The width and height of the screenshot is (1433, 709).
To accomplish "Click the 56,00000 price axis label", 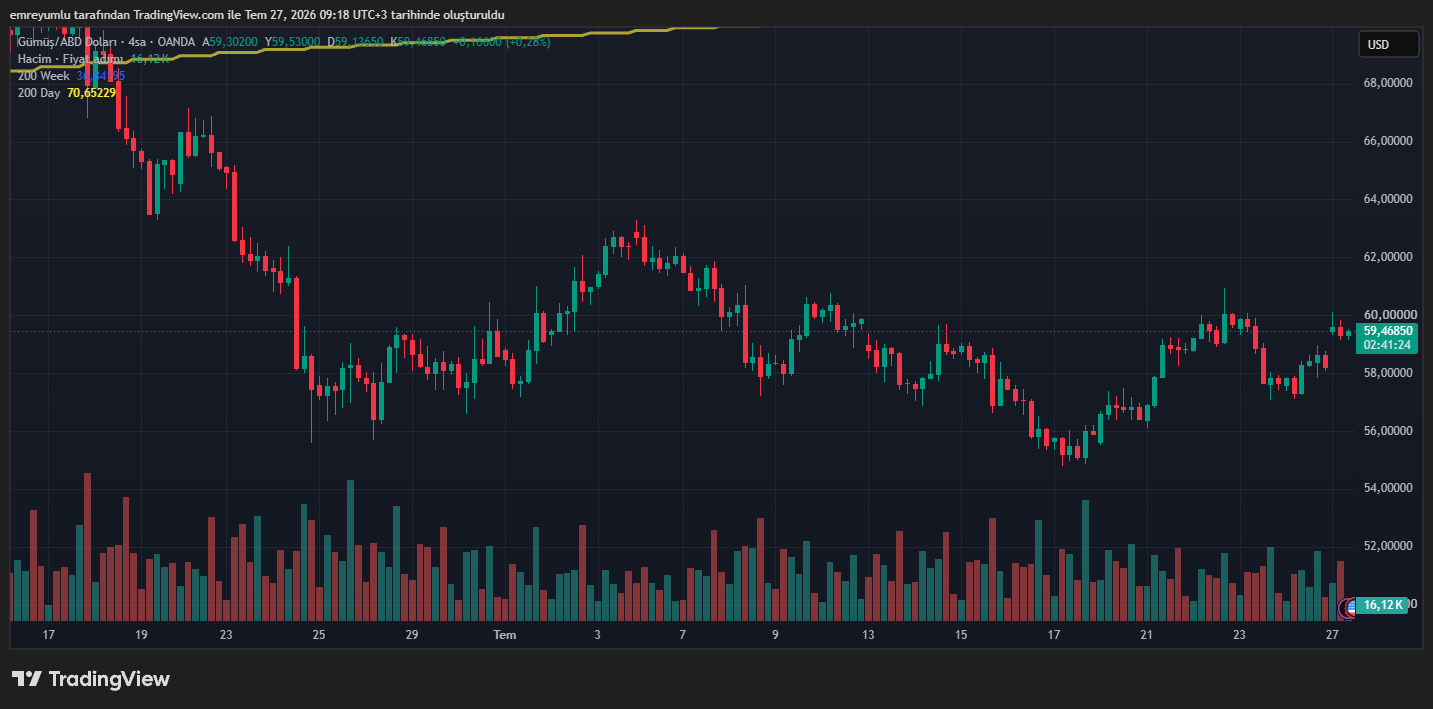I will (1388, 431).
